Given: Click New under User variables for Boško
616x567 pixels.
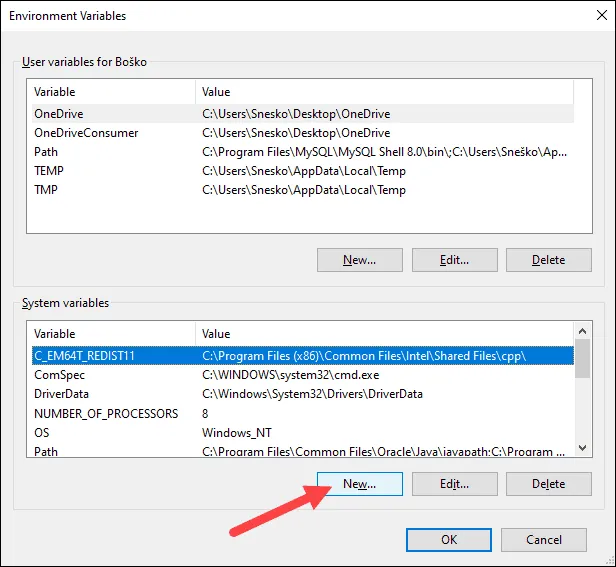Looking at the screenshot, I should 359,260.
